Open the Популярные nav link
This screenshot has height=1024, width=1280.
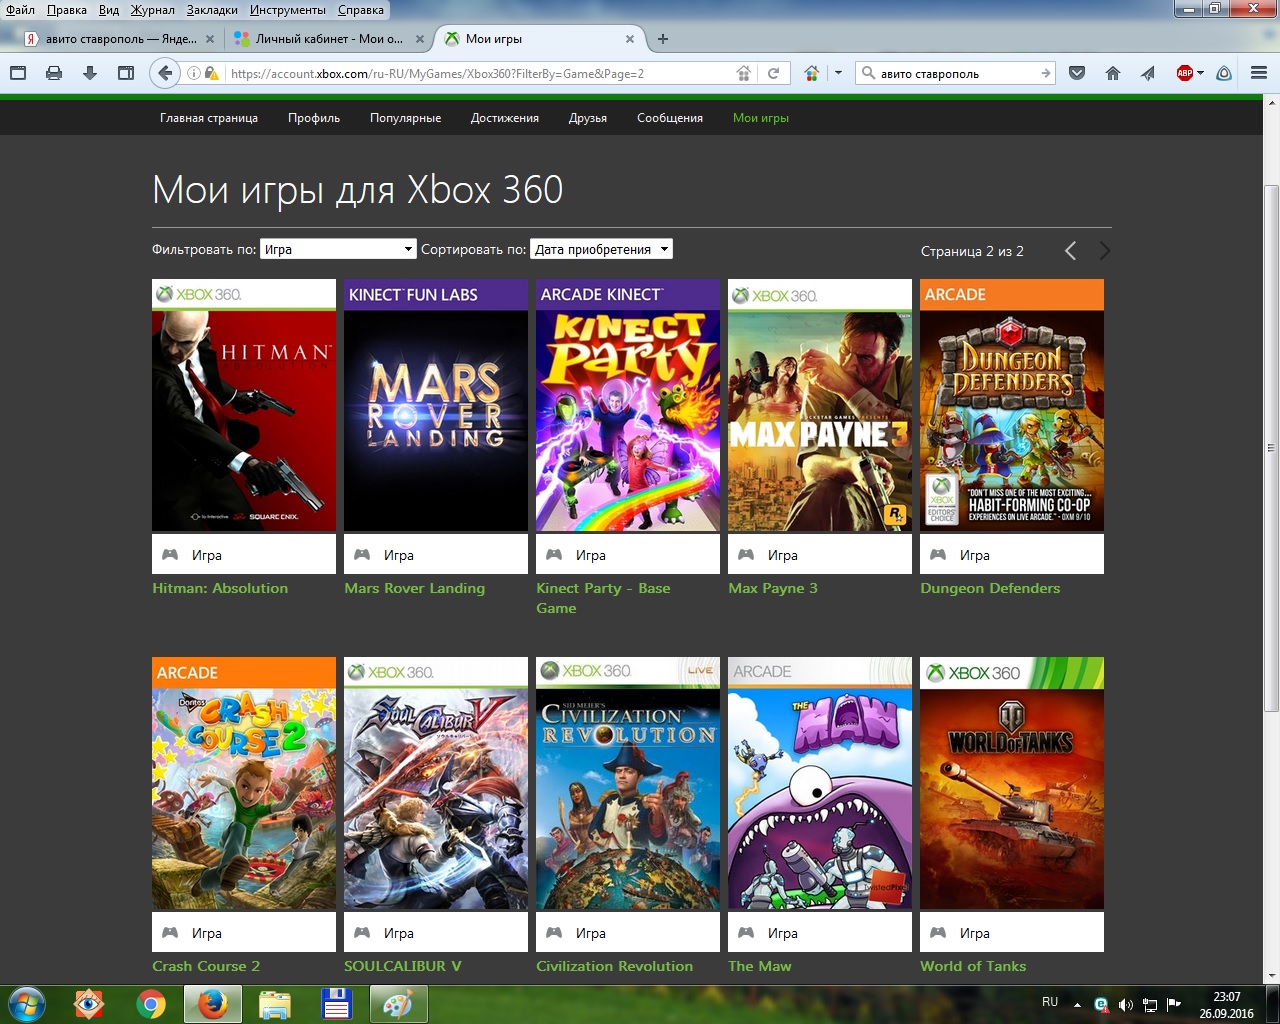405,118
